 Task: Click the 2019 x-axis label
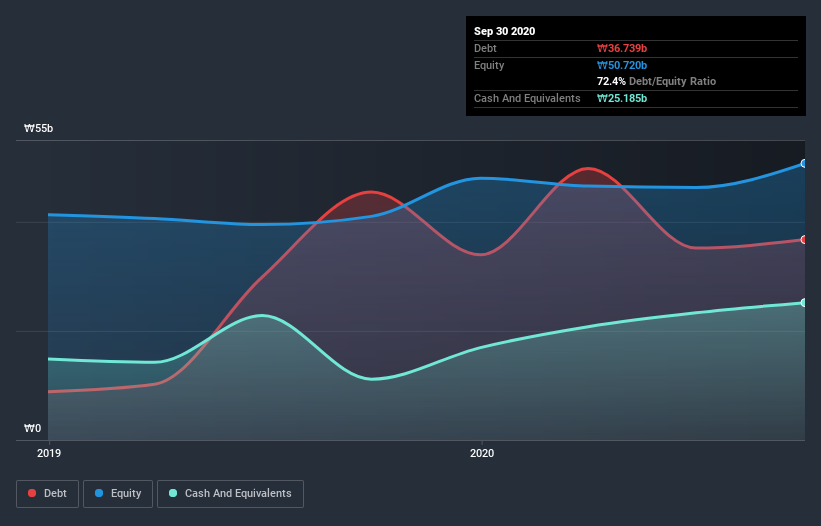49,453
